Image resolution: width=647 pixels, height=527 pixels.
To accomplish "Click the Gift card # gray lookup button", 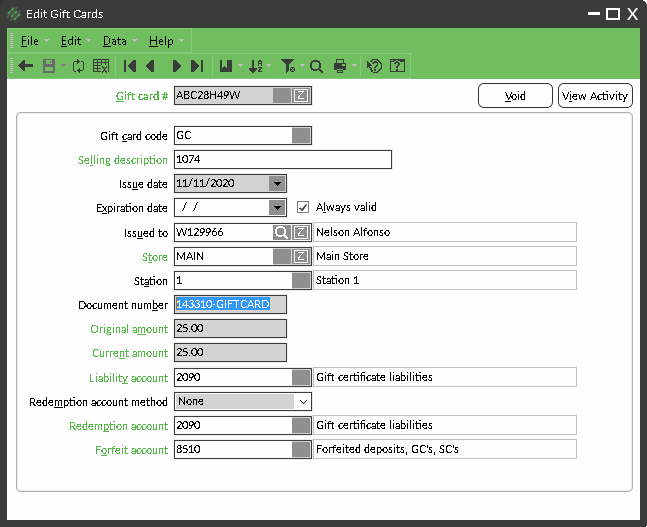I will tap(282, 96).
